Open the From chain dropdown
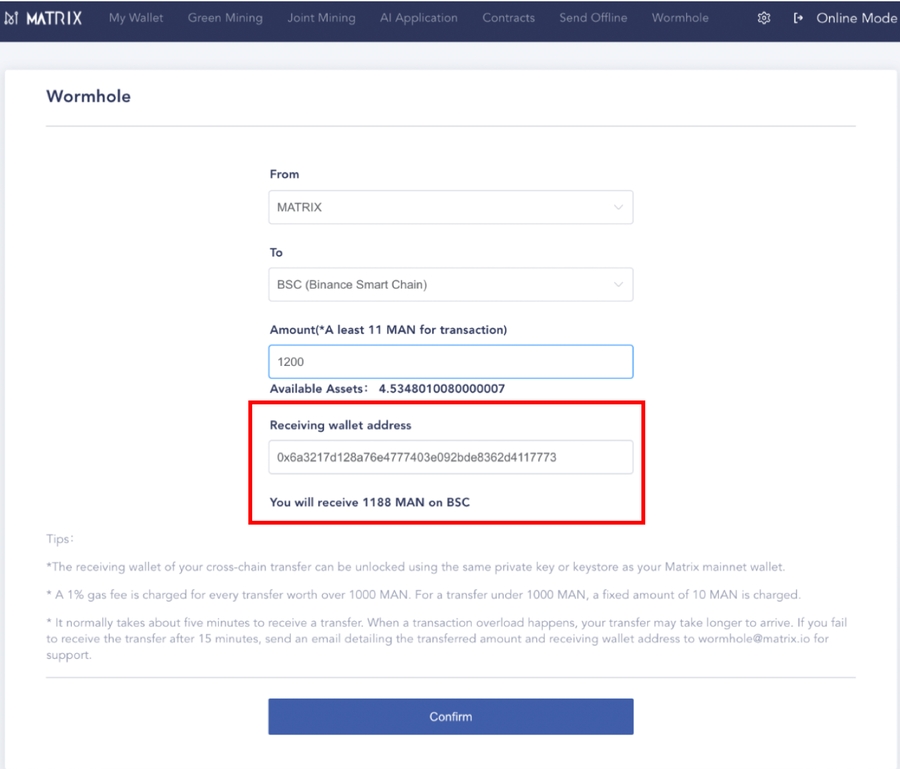The width and height of the screenshot is (900, 769). (450, 207)
